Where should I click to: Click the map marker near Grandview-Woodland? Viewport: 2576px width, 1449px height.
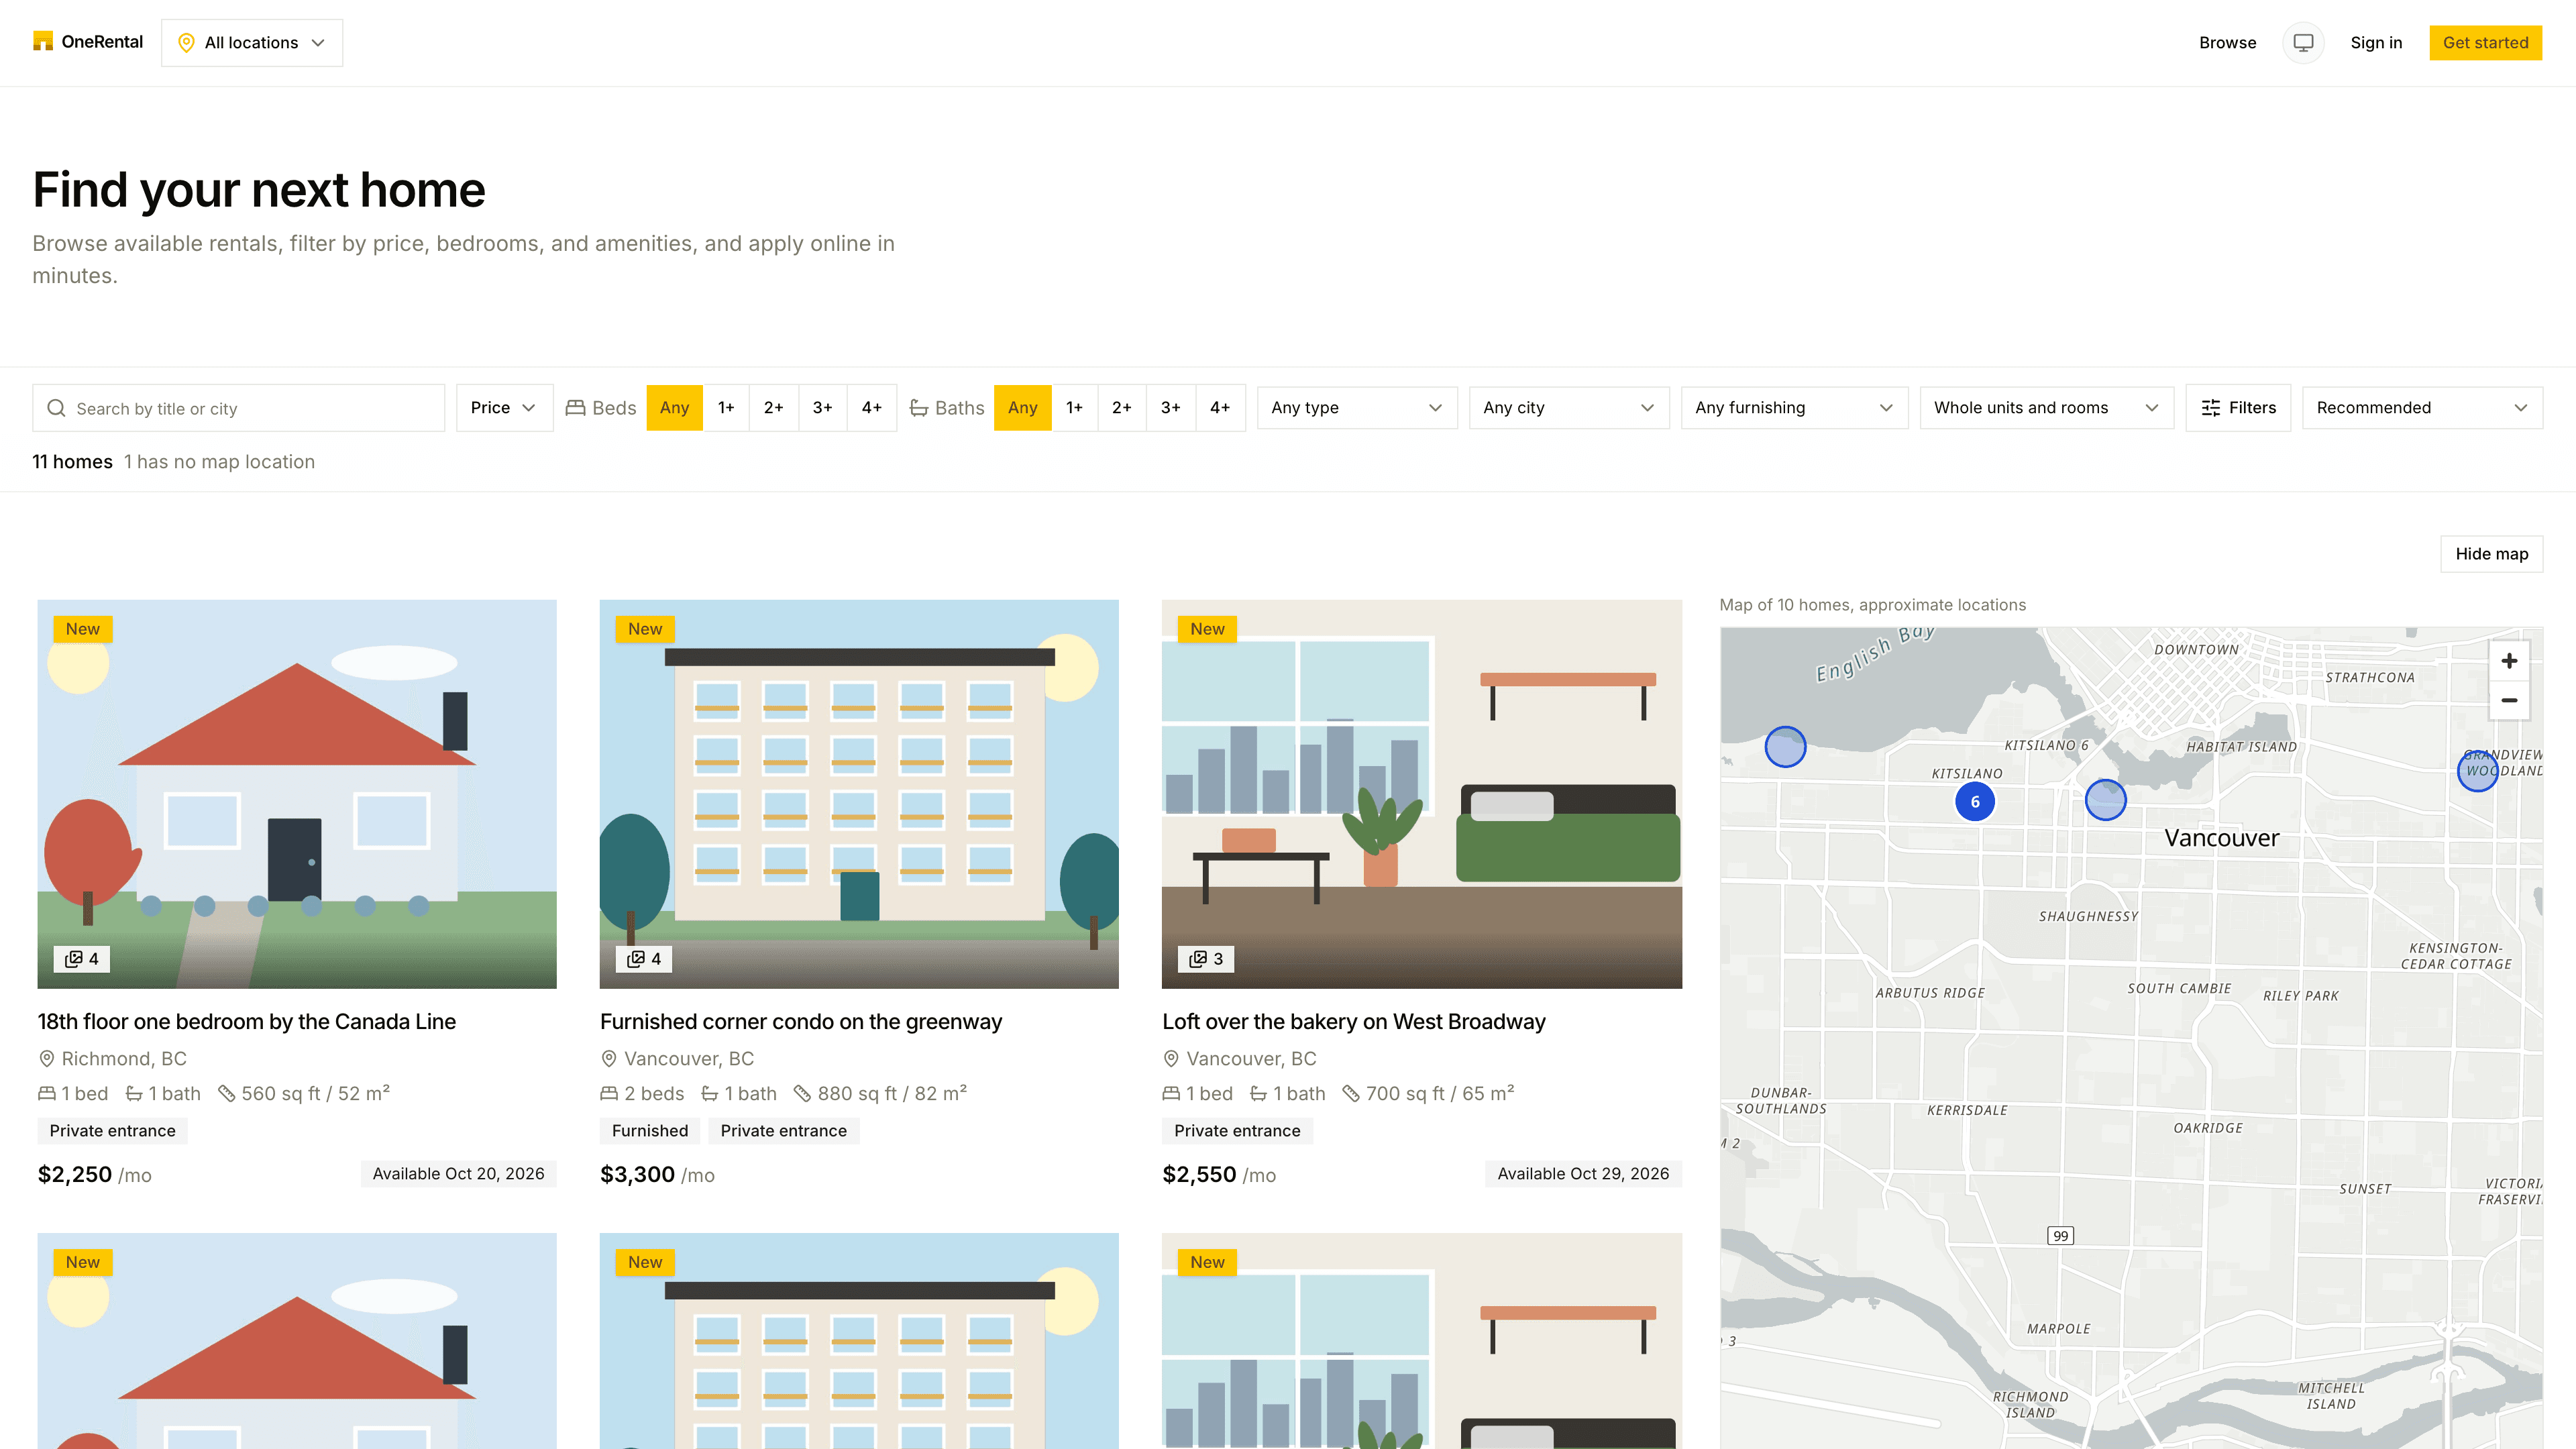(2477, 771)
